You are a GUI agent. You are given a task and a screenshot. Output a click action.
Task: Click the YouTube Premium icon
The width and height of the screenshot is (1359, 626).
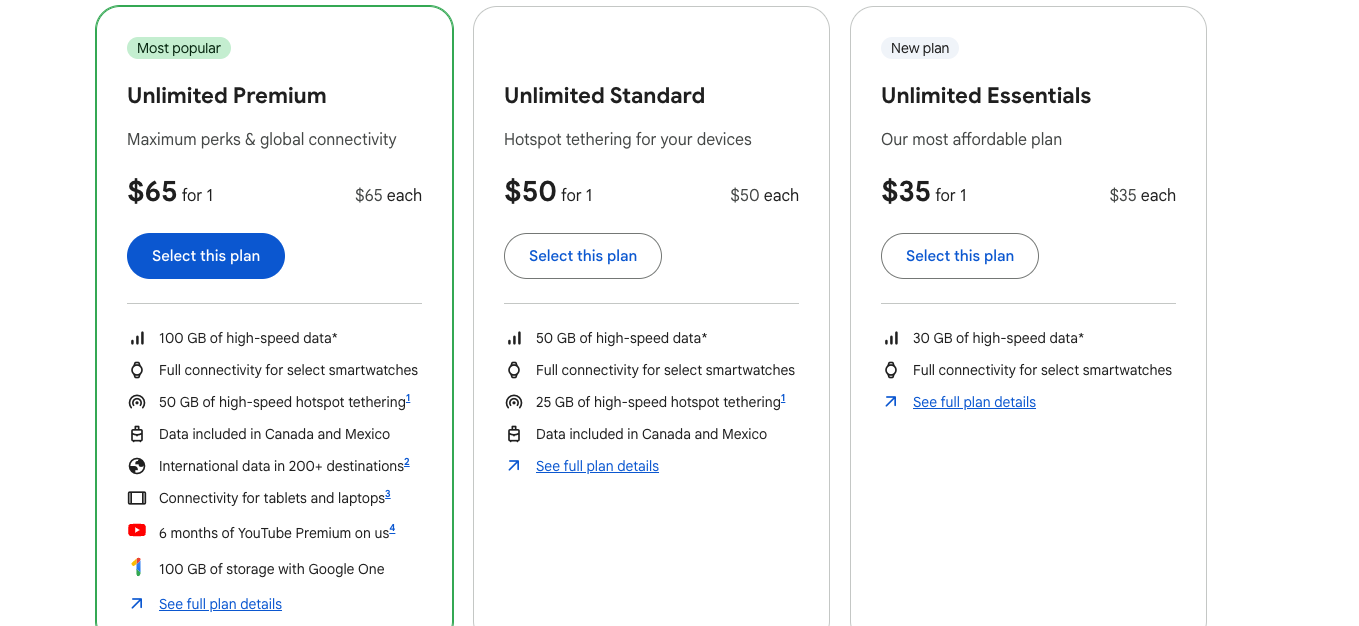(x=137, y=531)
